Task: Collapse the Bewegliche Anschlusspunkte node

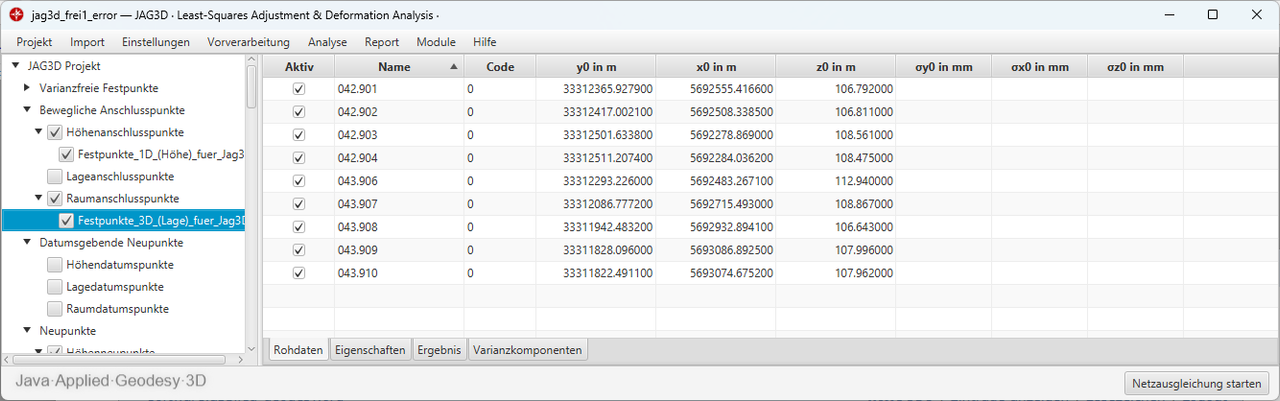Action: [x=27, y=110]
